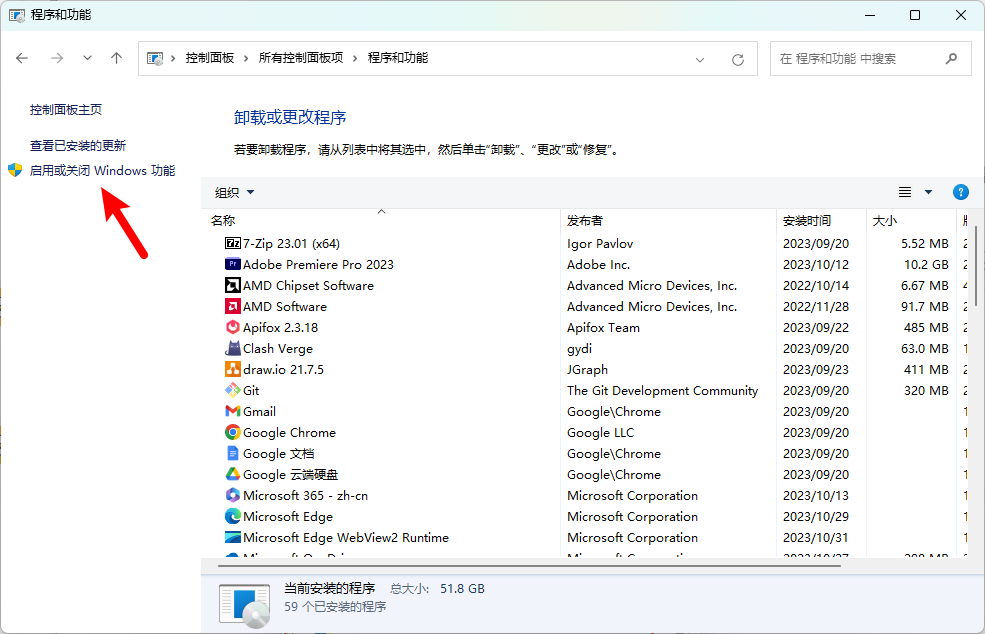Viewport: 985px width, 634px height.
Task: Click publisher JGraph
Action: click(x=587, y=369)
